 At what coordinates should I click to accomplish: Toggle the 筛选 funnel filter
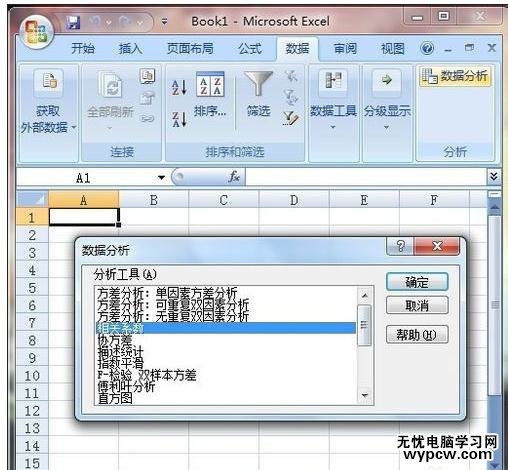point(258,83)
